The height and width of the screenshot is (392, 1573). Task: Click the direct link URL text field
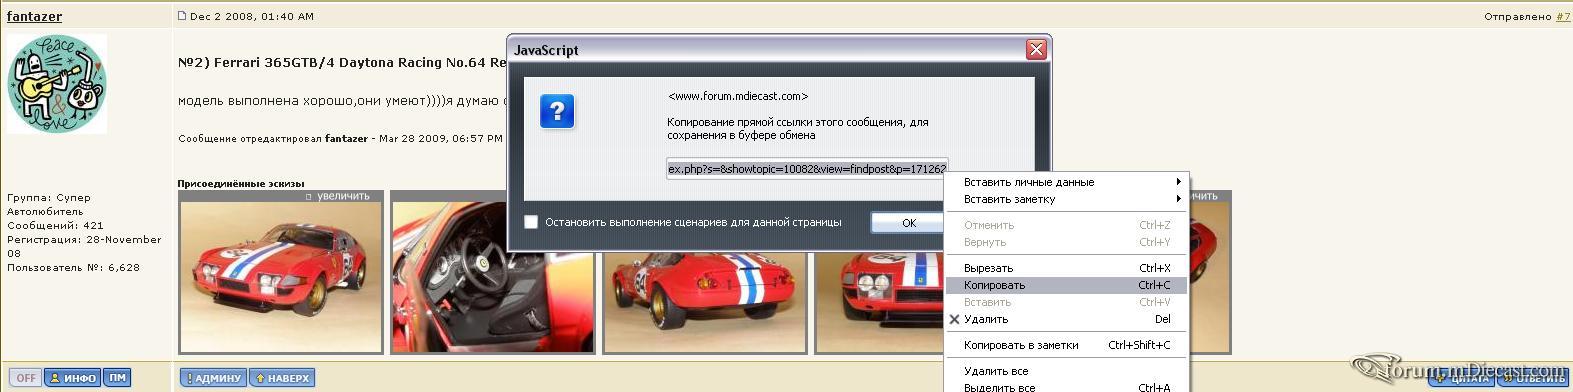click(x=807, y=169)
